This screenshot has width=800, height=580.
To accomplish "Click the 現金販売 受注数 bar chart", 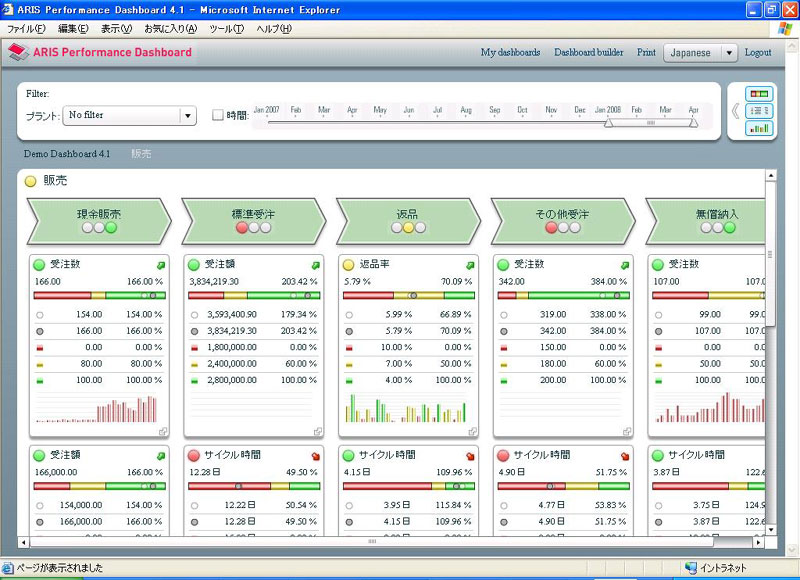I will 96,408.
